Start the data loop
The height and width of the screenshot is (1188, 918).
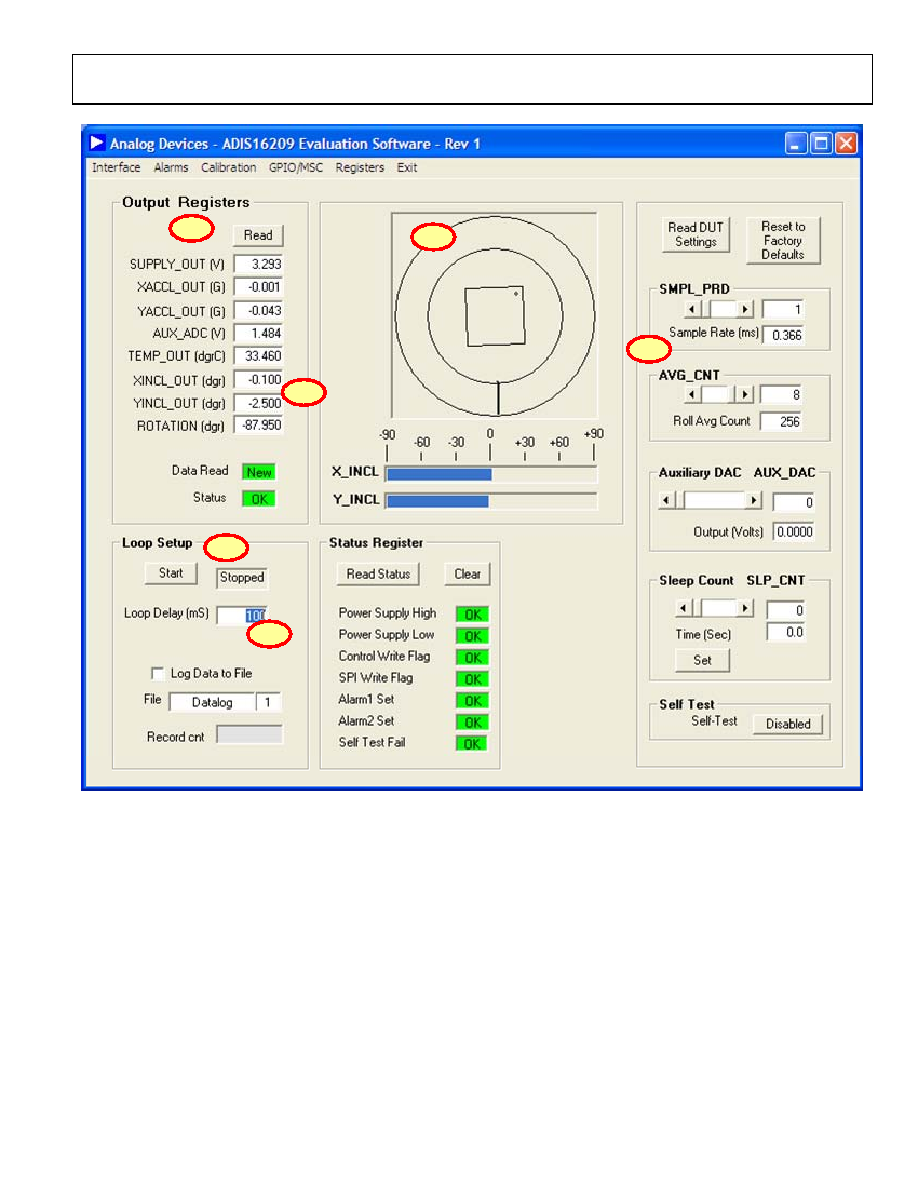coord(170,574)
